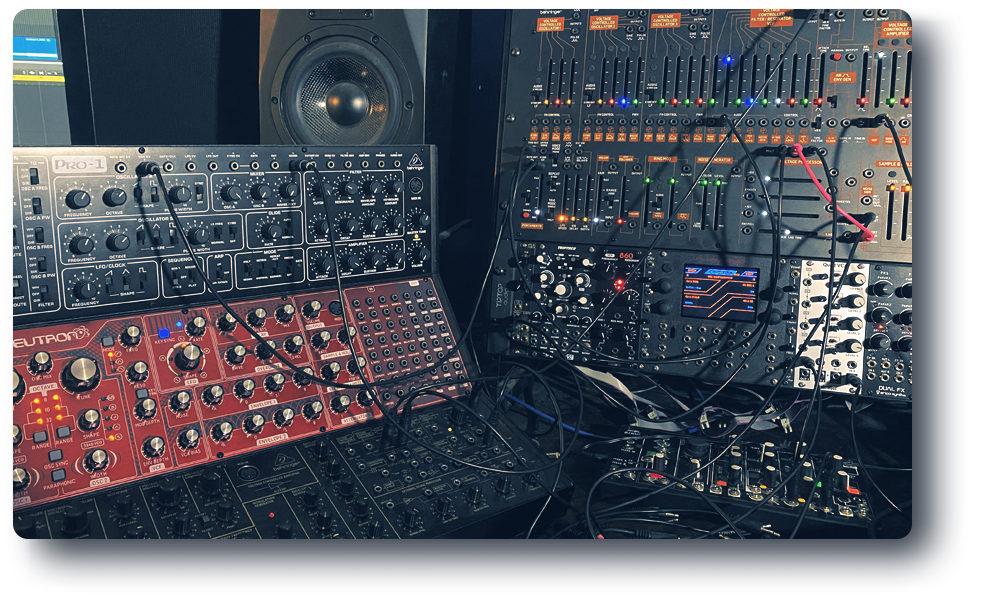The height and width of the screenshot is (602, 989).
Task: Turn the Neutron Env Depth knob
Action: pos(153,447)
